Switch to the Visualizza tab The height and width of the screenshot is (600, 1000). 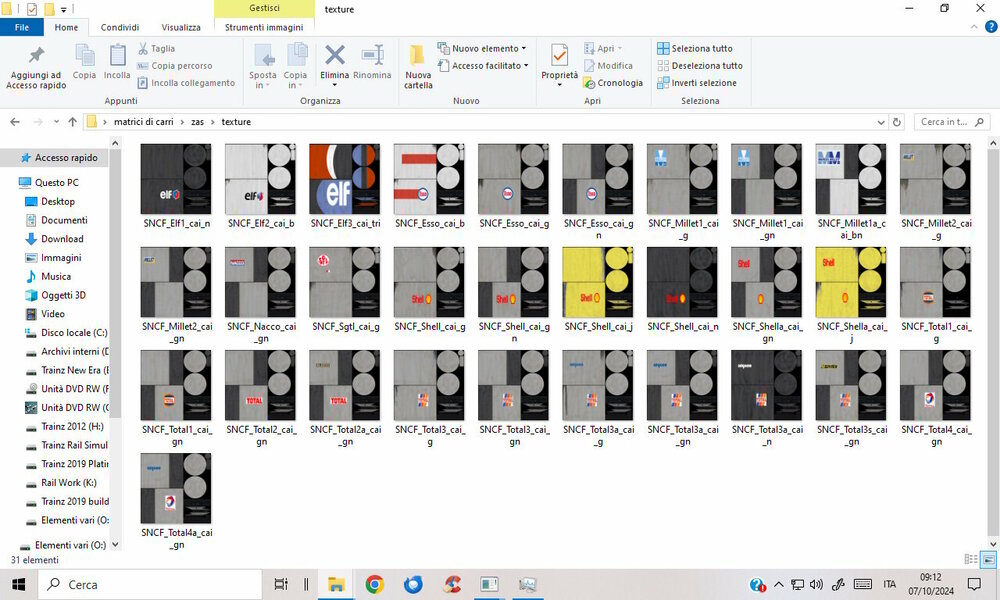(181, 27)
